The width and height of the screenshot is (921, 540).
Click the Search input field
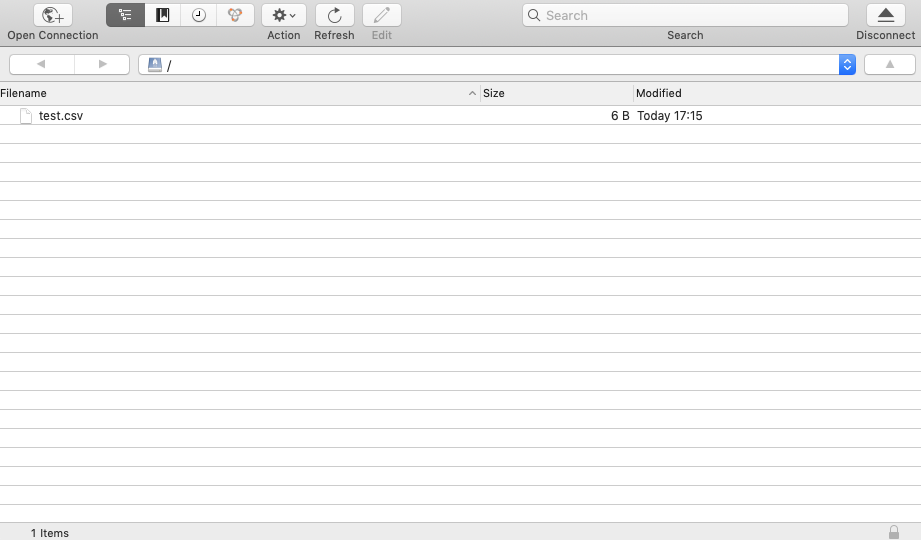tap(690, 15)
